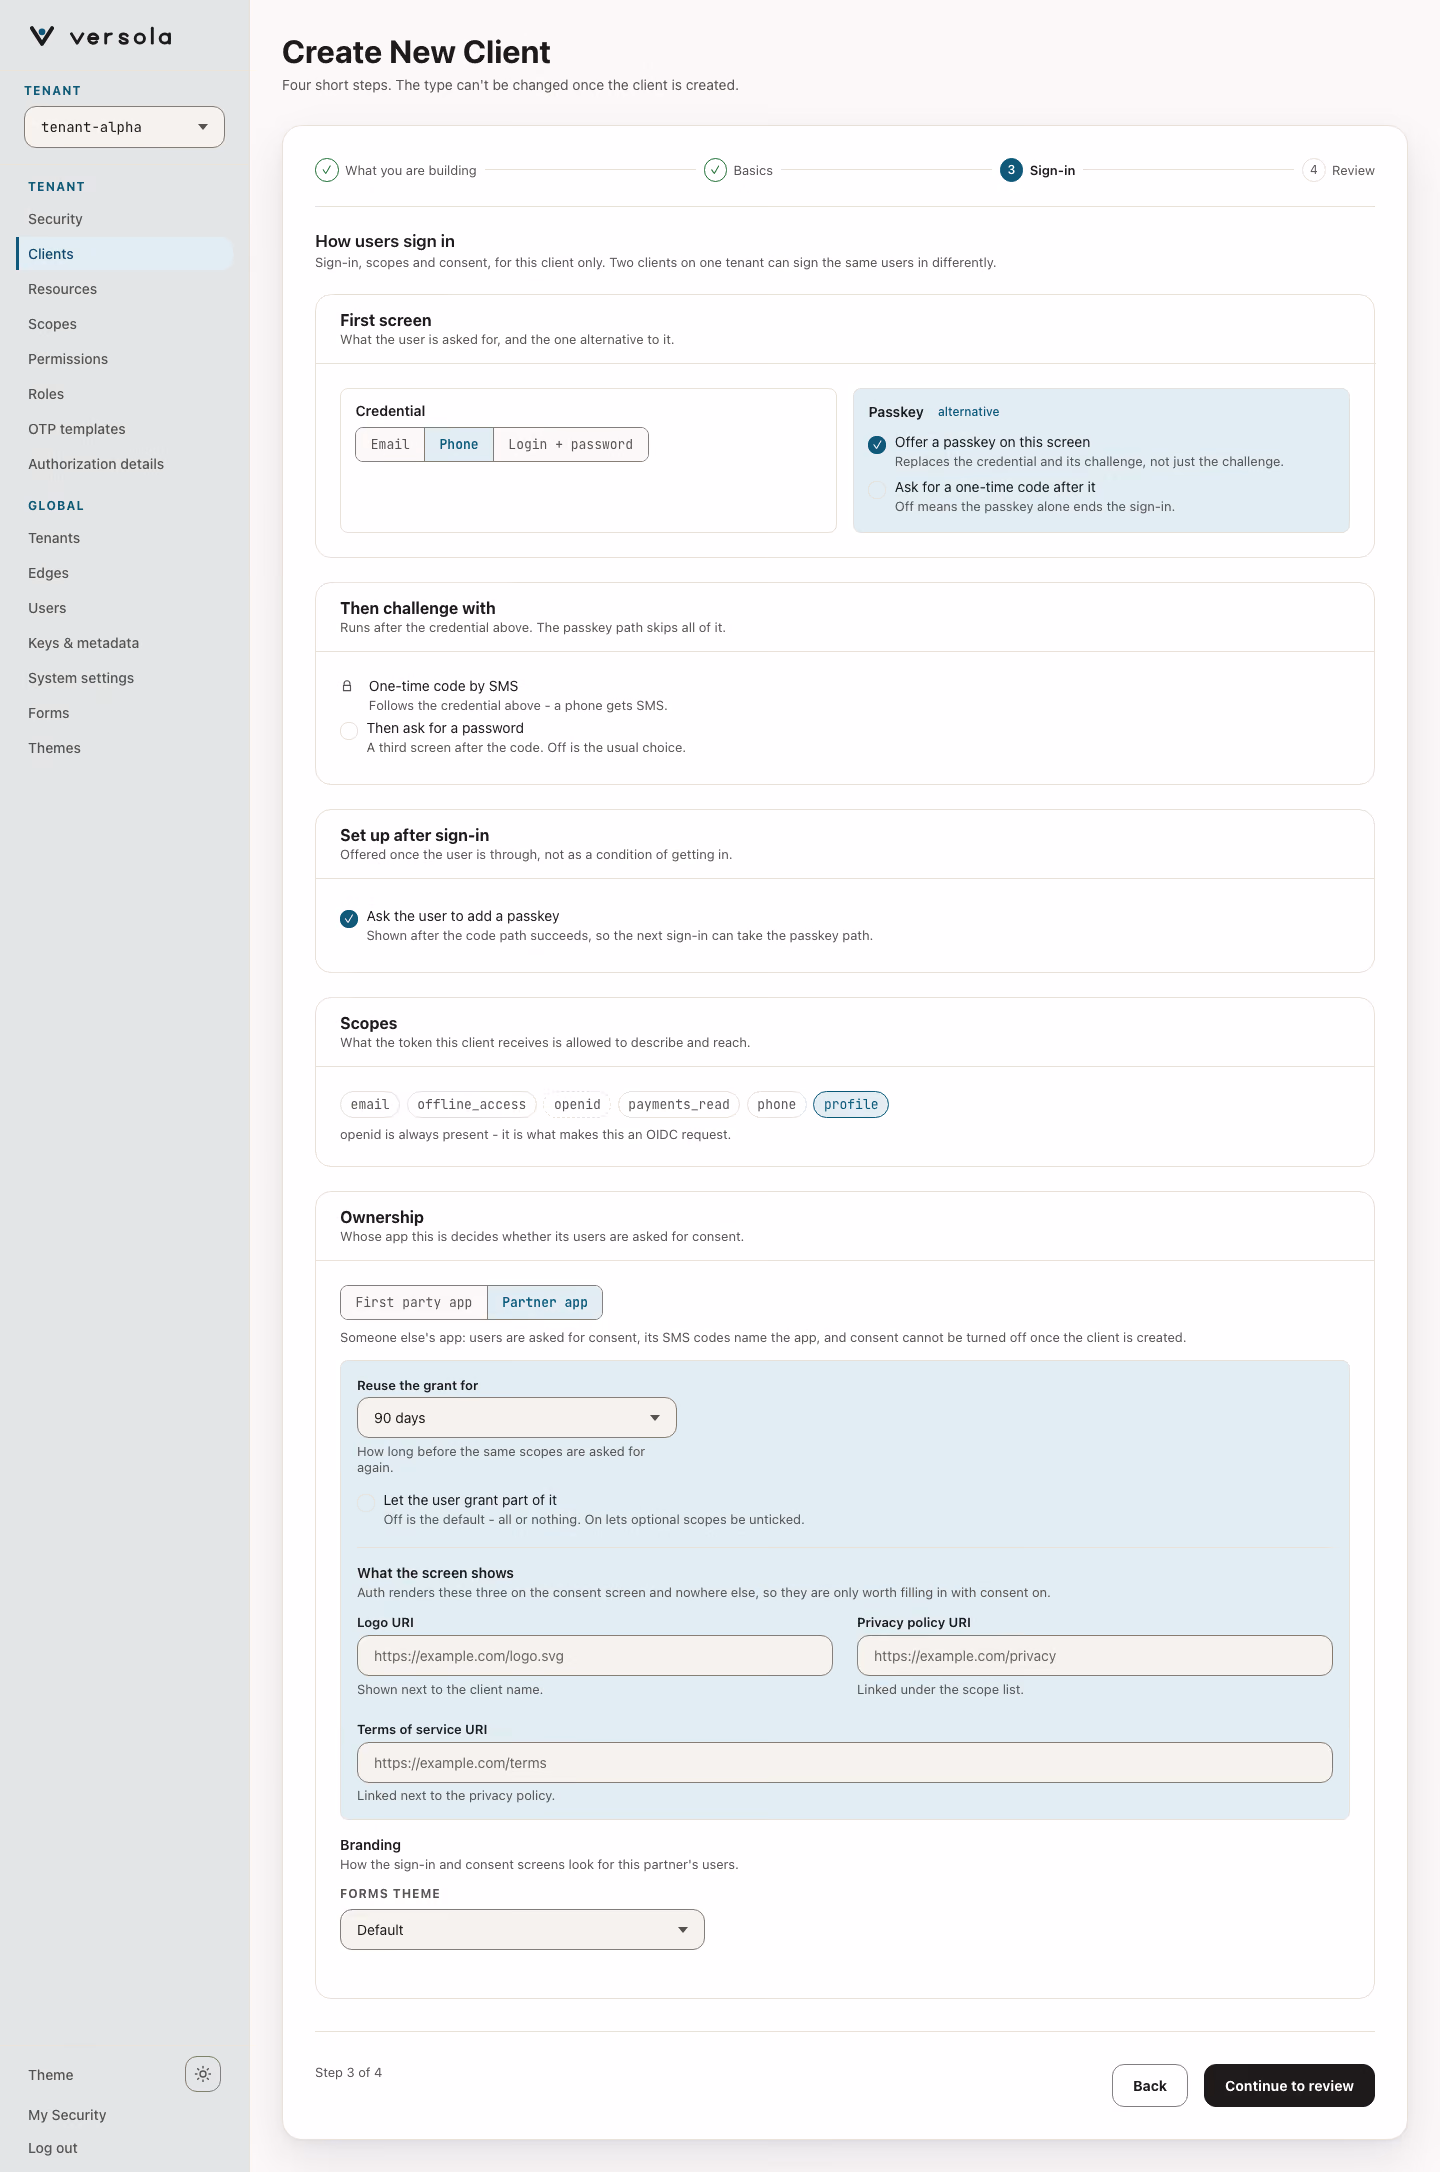
Task: Click the step 3 Sign-in circle
Action: [1011, 170]
